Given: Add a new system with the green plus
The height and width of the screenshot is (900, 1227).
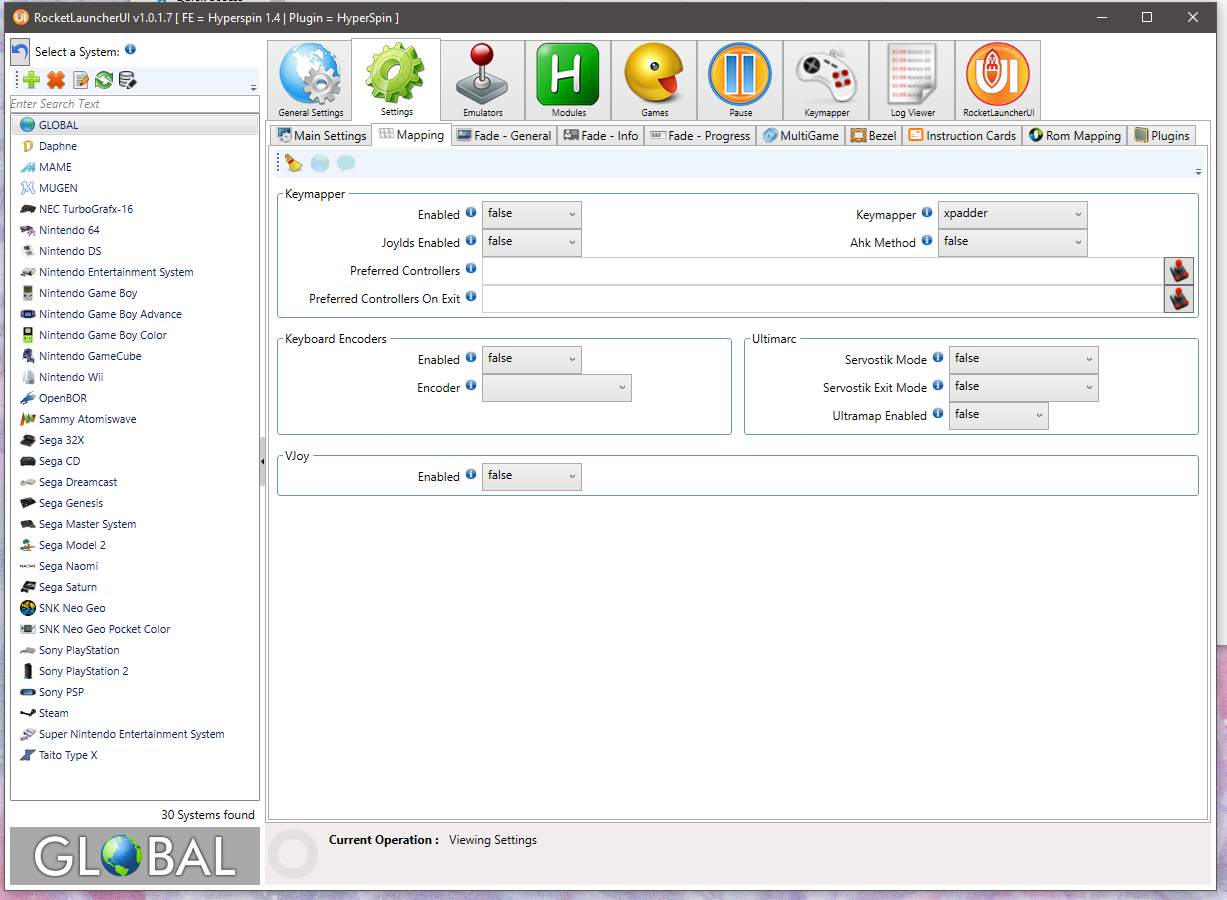Looking at the screenshot, I should coord(32,80).
